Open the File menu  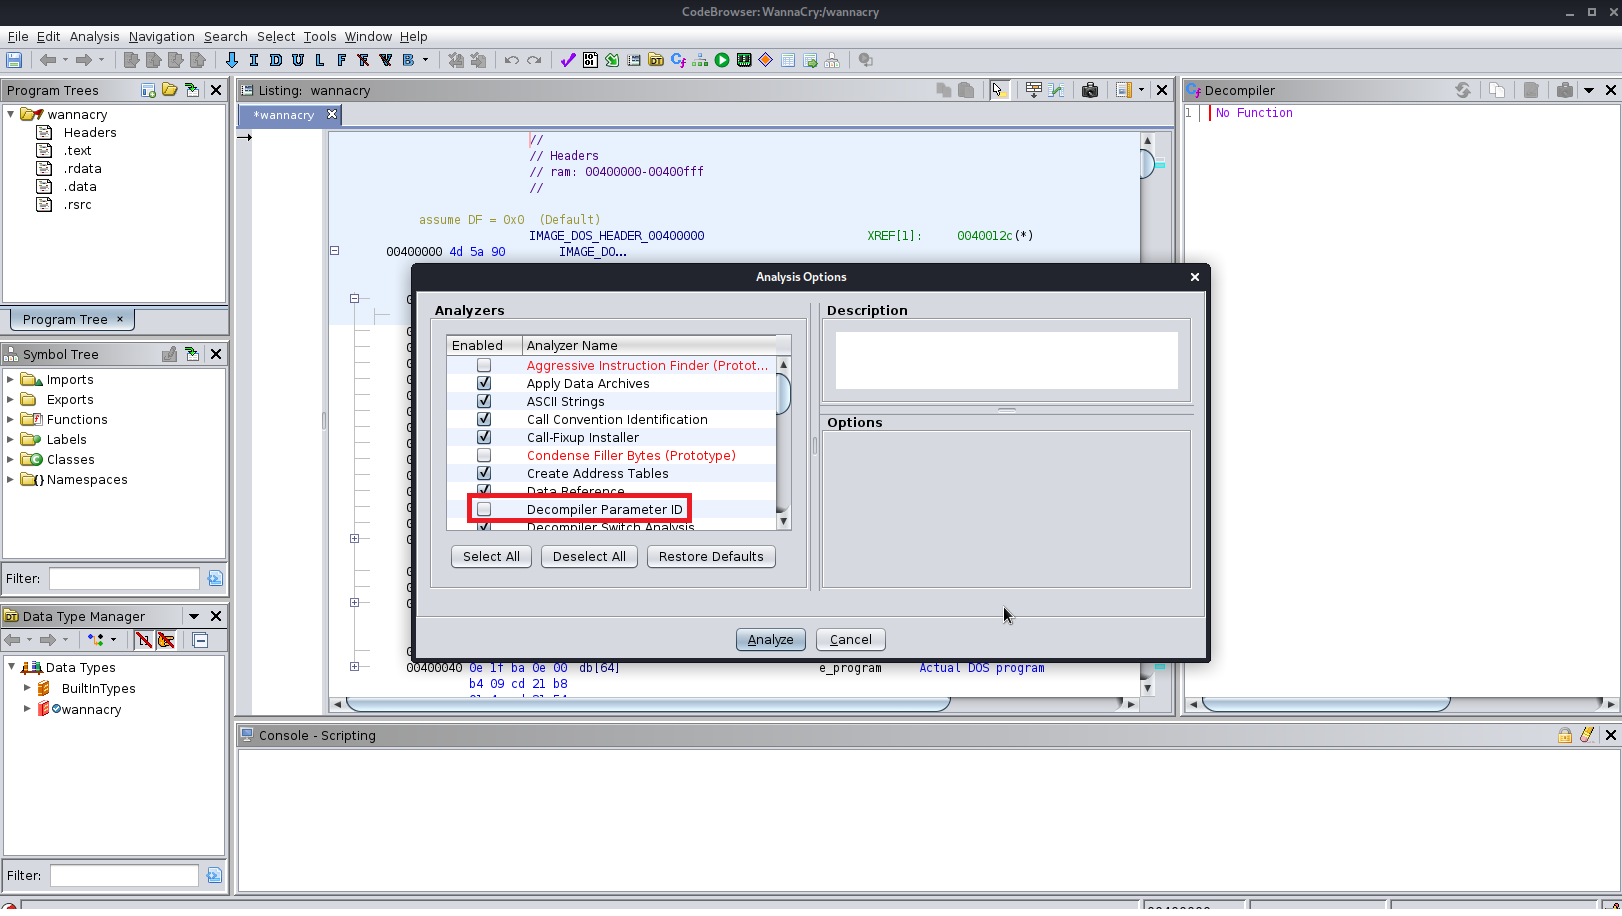(x=18, y=36)
